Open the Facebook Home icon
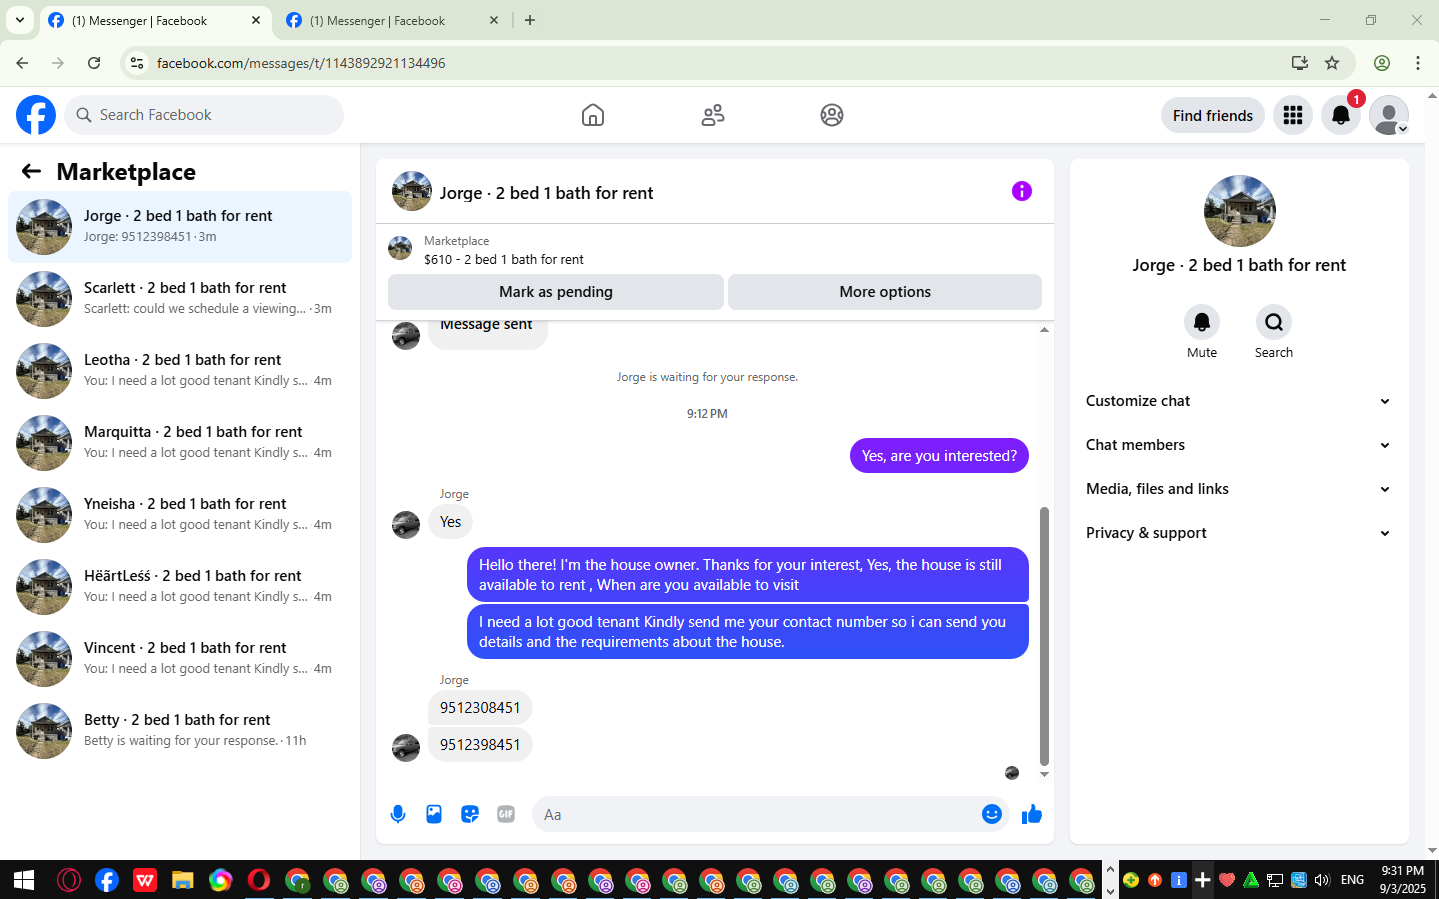 593,115
